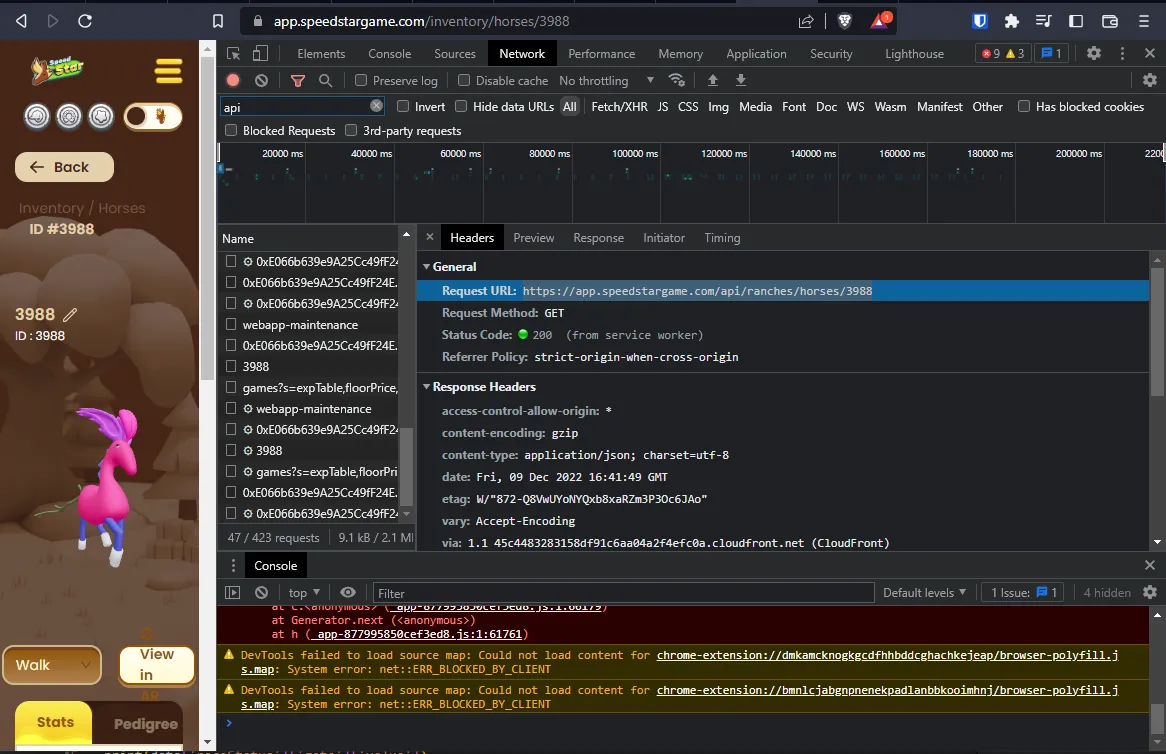This screenshot has width=1166, height=754.
Task: Filter requests by Img type
Action: click(x=718, y=106)
